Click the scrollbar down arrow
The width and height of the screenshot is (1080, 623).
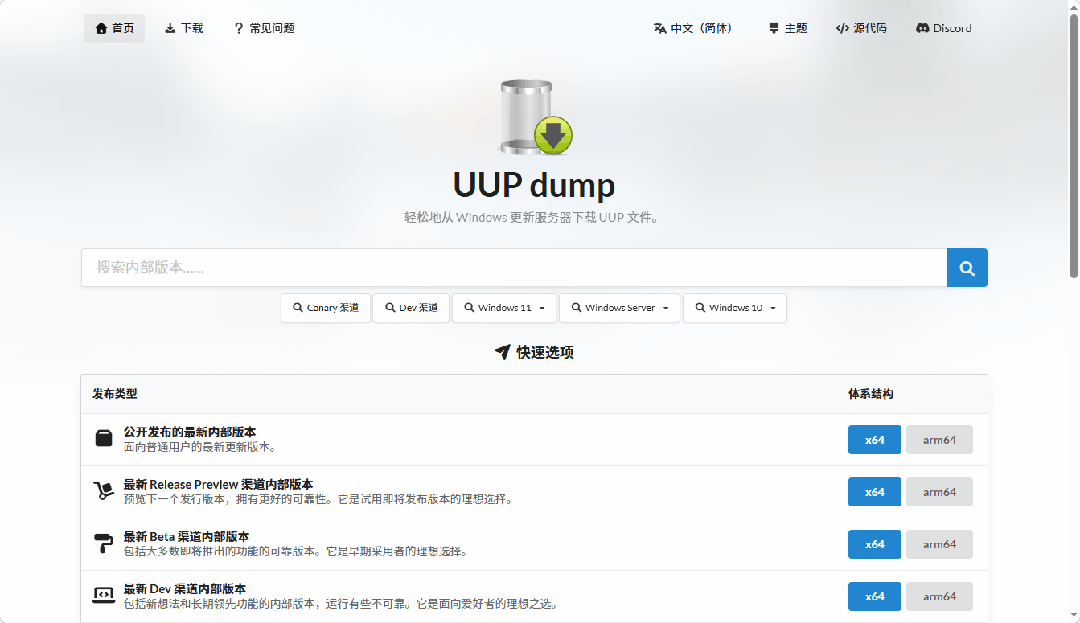pyautogui.click(x=1074, y=616)
